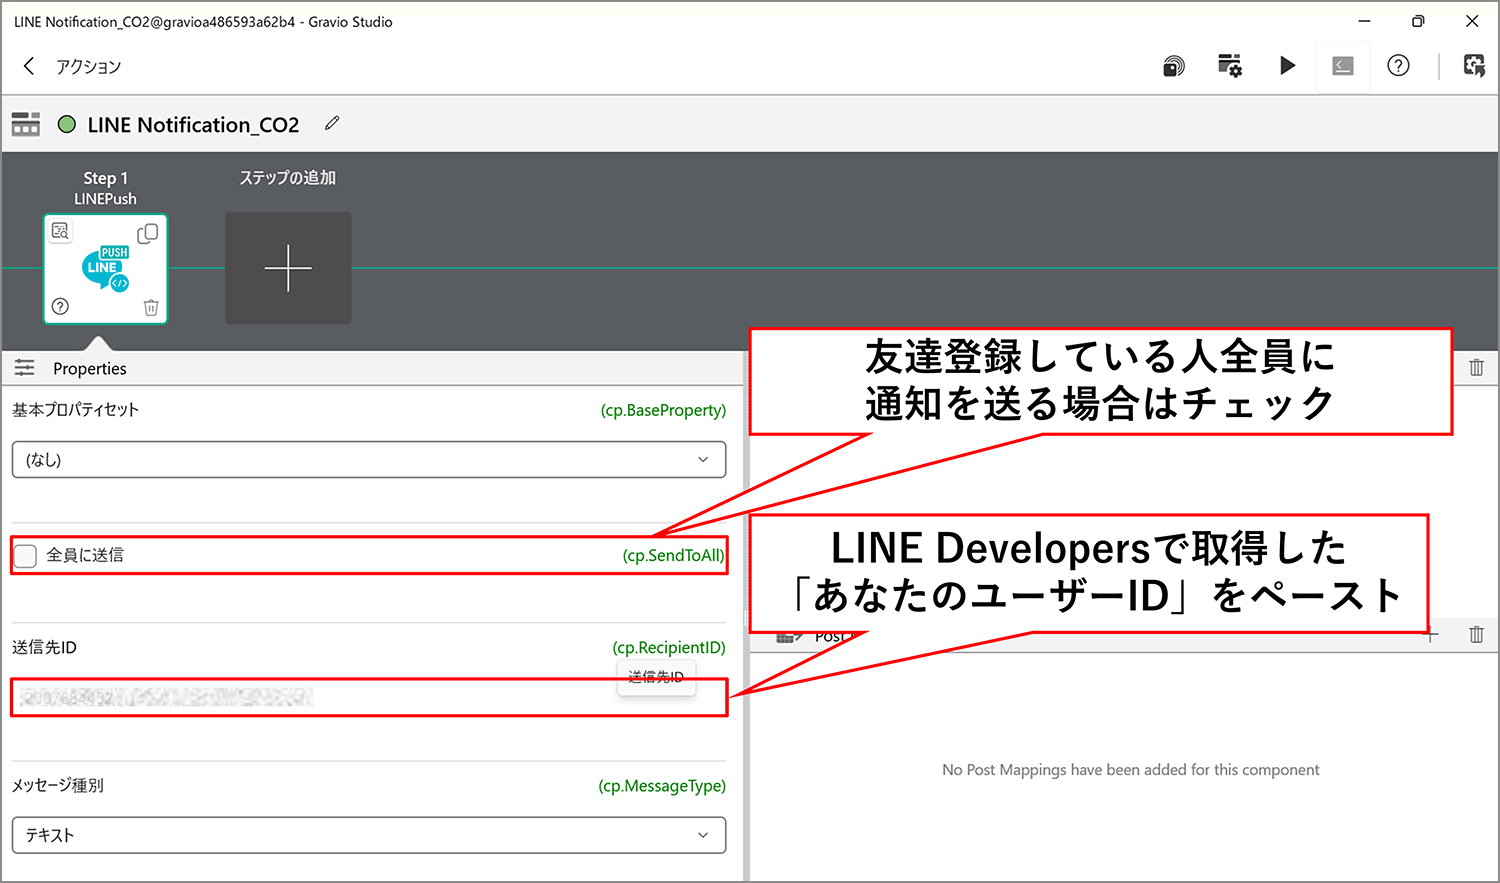This screenshot has width=1500, height=883.
Task: Toggle the console output panel icon
Action: click(x=1343, y=66)
